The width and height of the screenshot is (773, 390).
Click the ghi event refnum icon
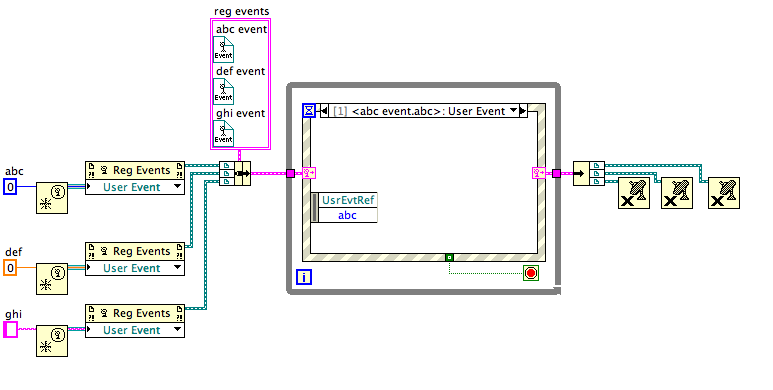point(223,134)
